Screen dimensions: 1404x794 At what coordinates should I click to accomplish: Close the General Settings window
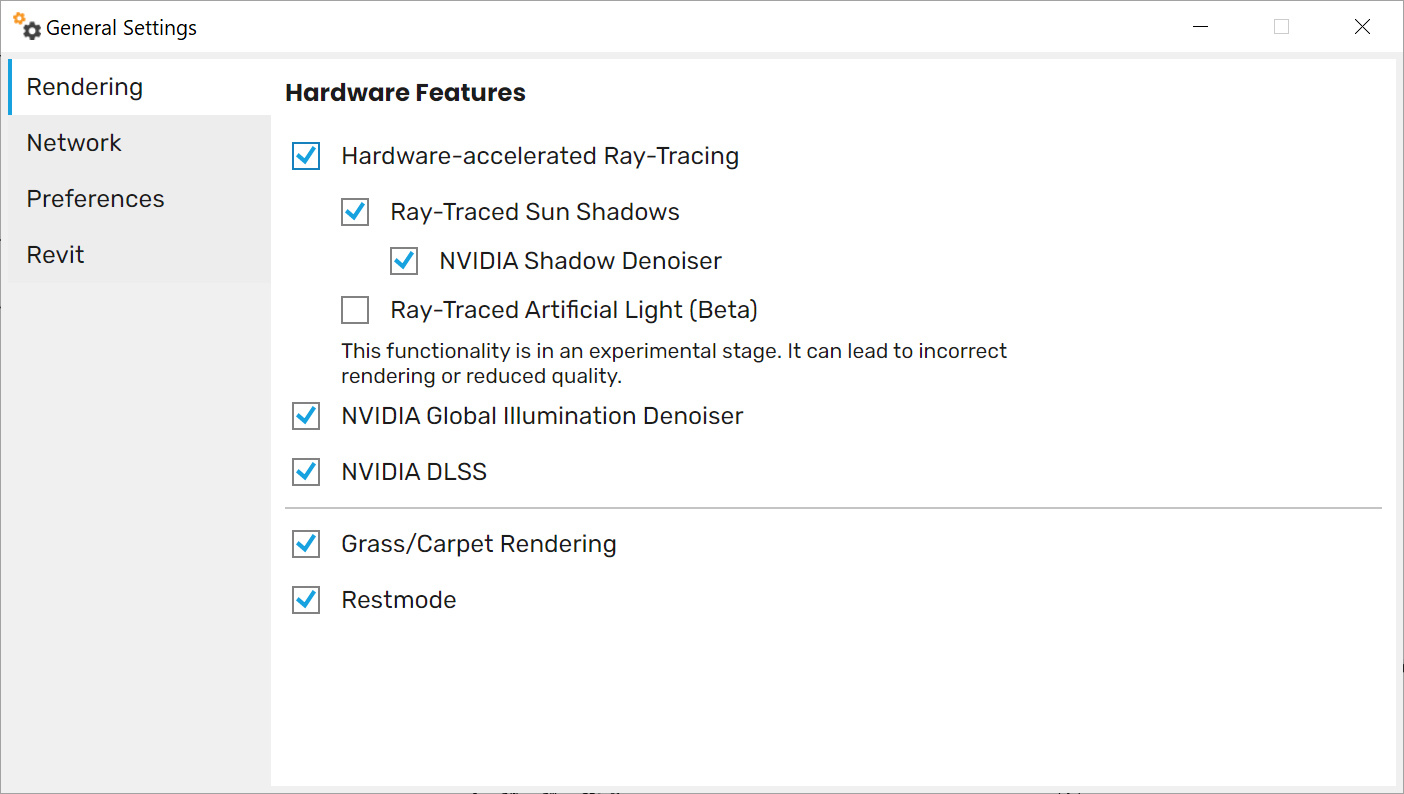(x=1362, y=27)
